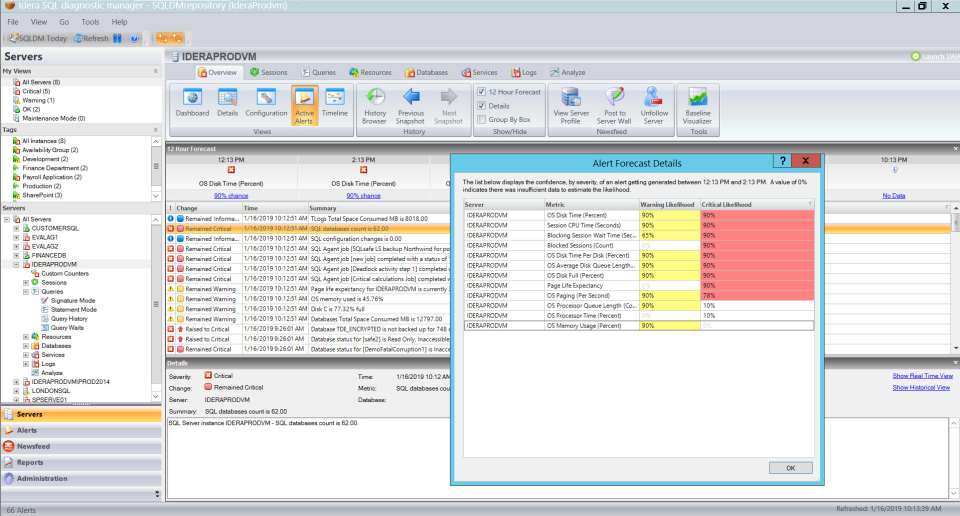Screen dimensions: 960x516
Task: Open the Go menu
Action: [64, 22]
